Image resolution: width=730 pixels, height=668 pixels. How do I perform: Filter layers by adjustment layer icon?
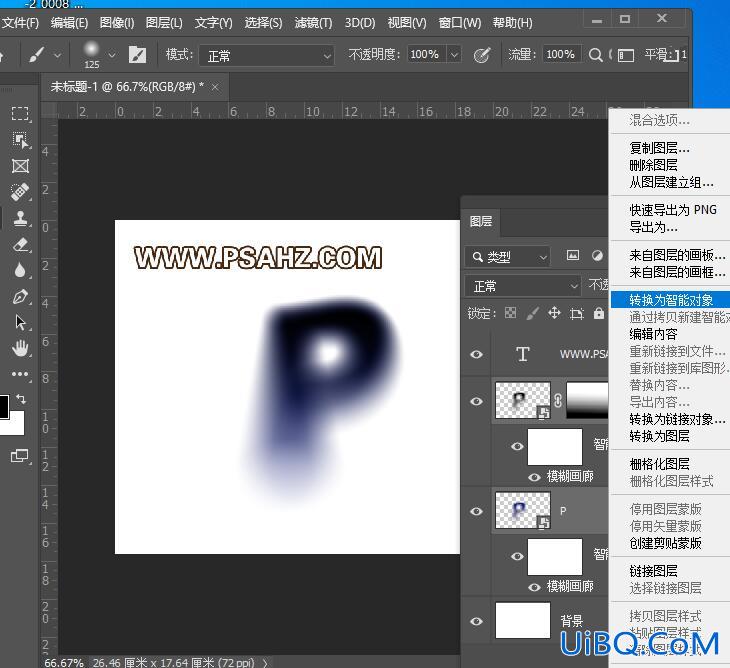coord(597,255)
